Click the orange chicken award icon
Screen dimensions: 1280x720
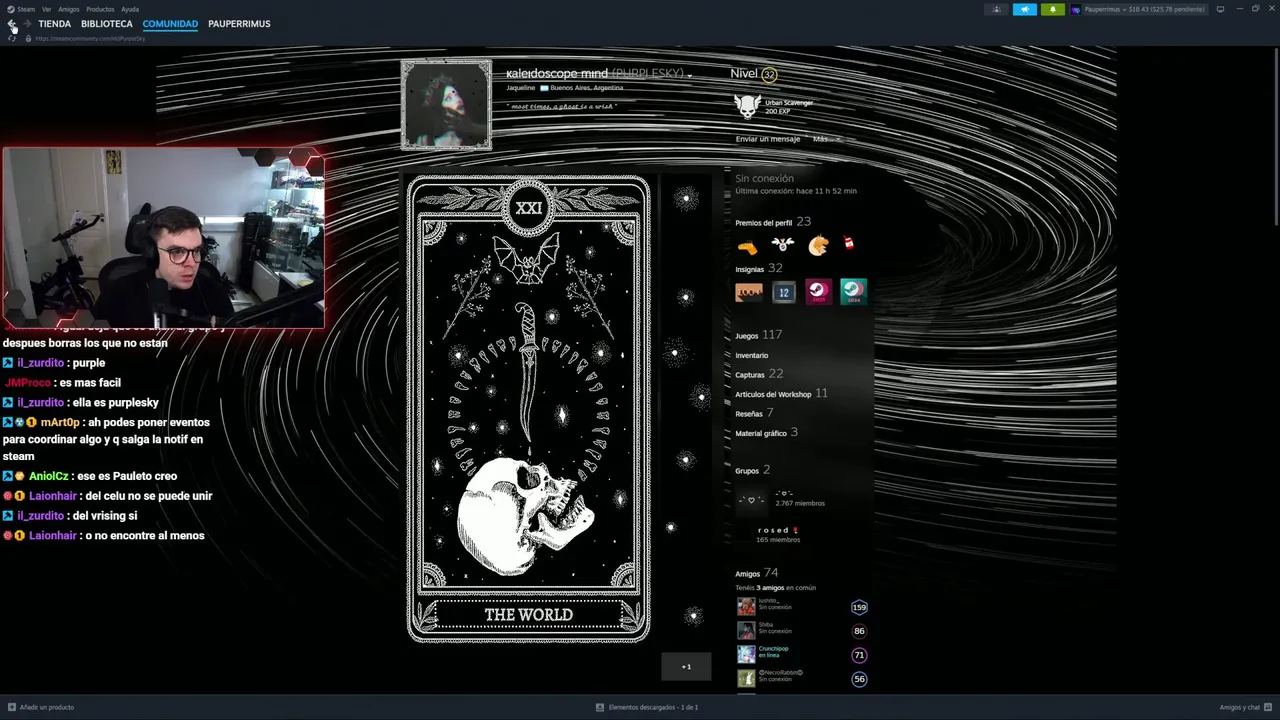point(818,245)
